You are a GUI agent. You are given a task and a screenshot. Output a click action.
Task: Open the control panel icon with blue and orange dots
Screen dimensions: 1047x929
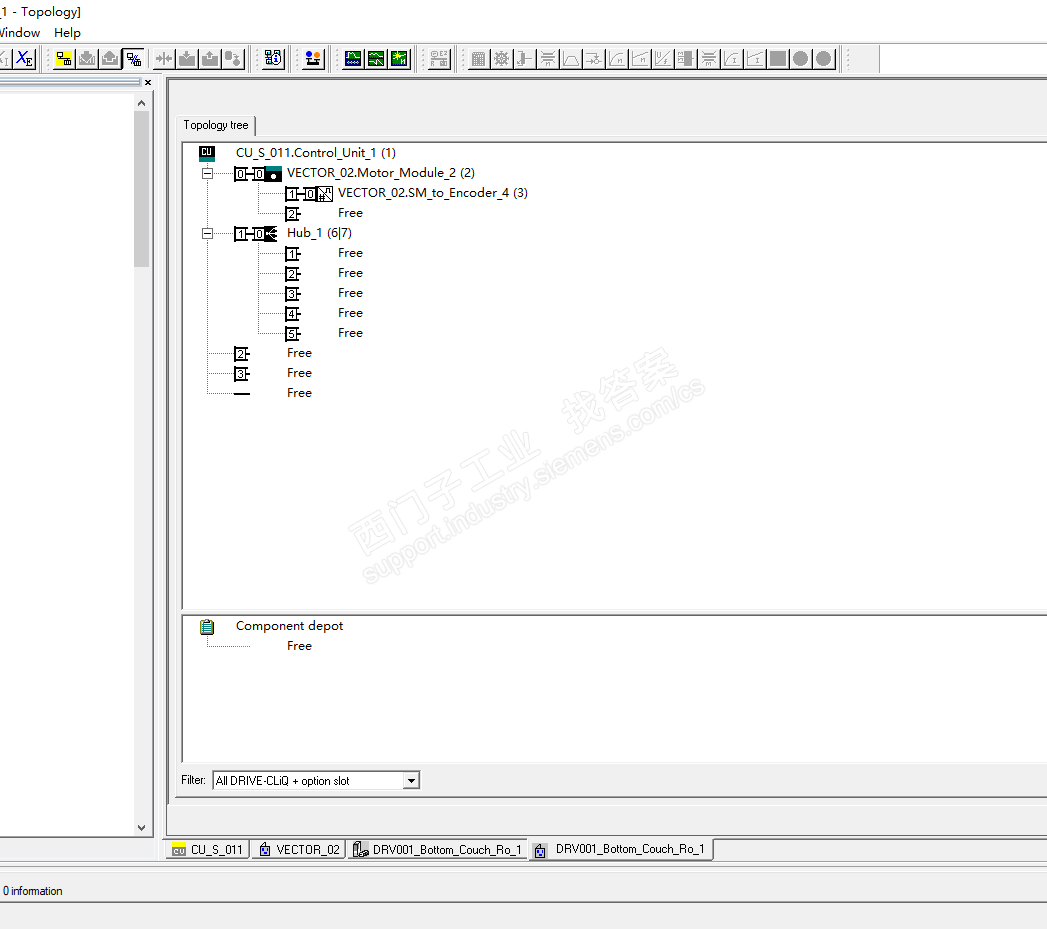tap(313, 59)
